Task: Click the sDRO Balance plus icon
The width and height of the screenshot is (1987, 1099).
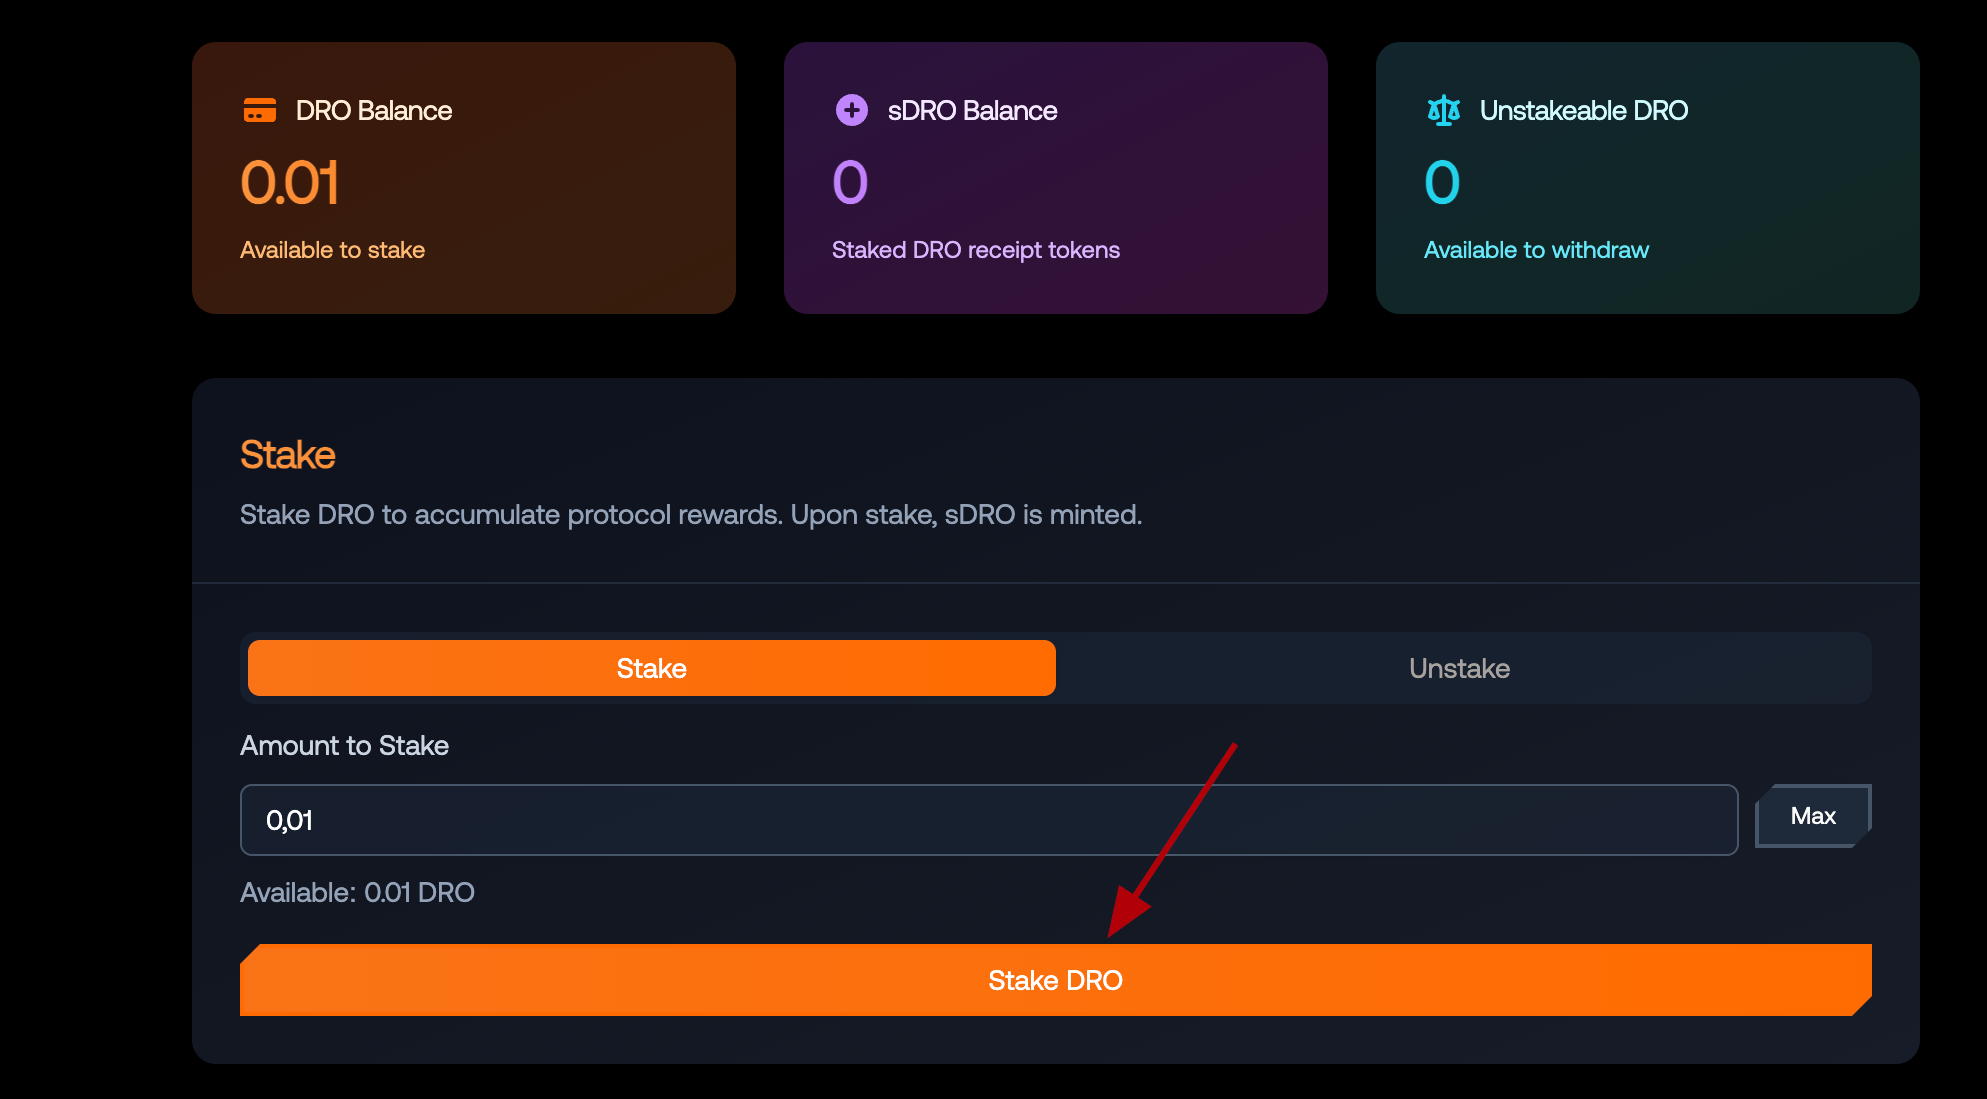Action: 851,110
